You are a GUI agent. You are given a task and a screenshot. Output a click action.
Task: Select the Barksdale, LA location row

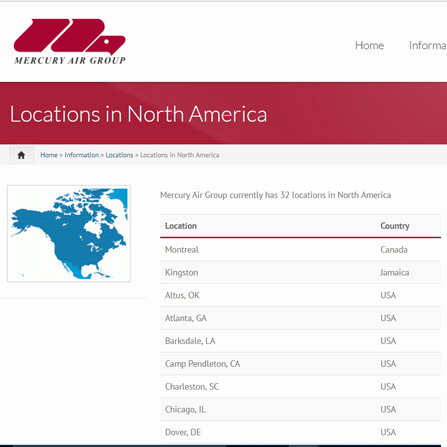(300, 341)
